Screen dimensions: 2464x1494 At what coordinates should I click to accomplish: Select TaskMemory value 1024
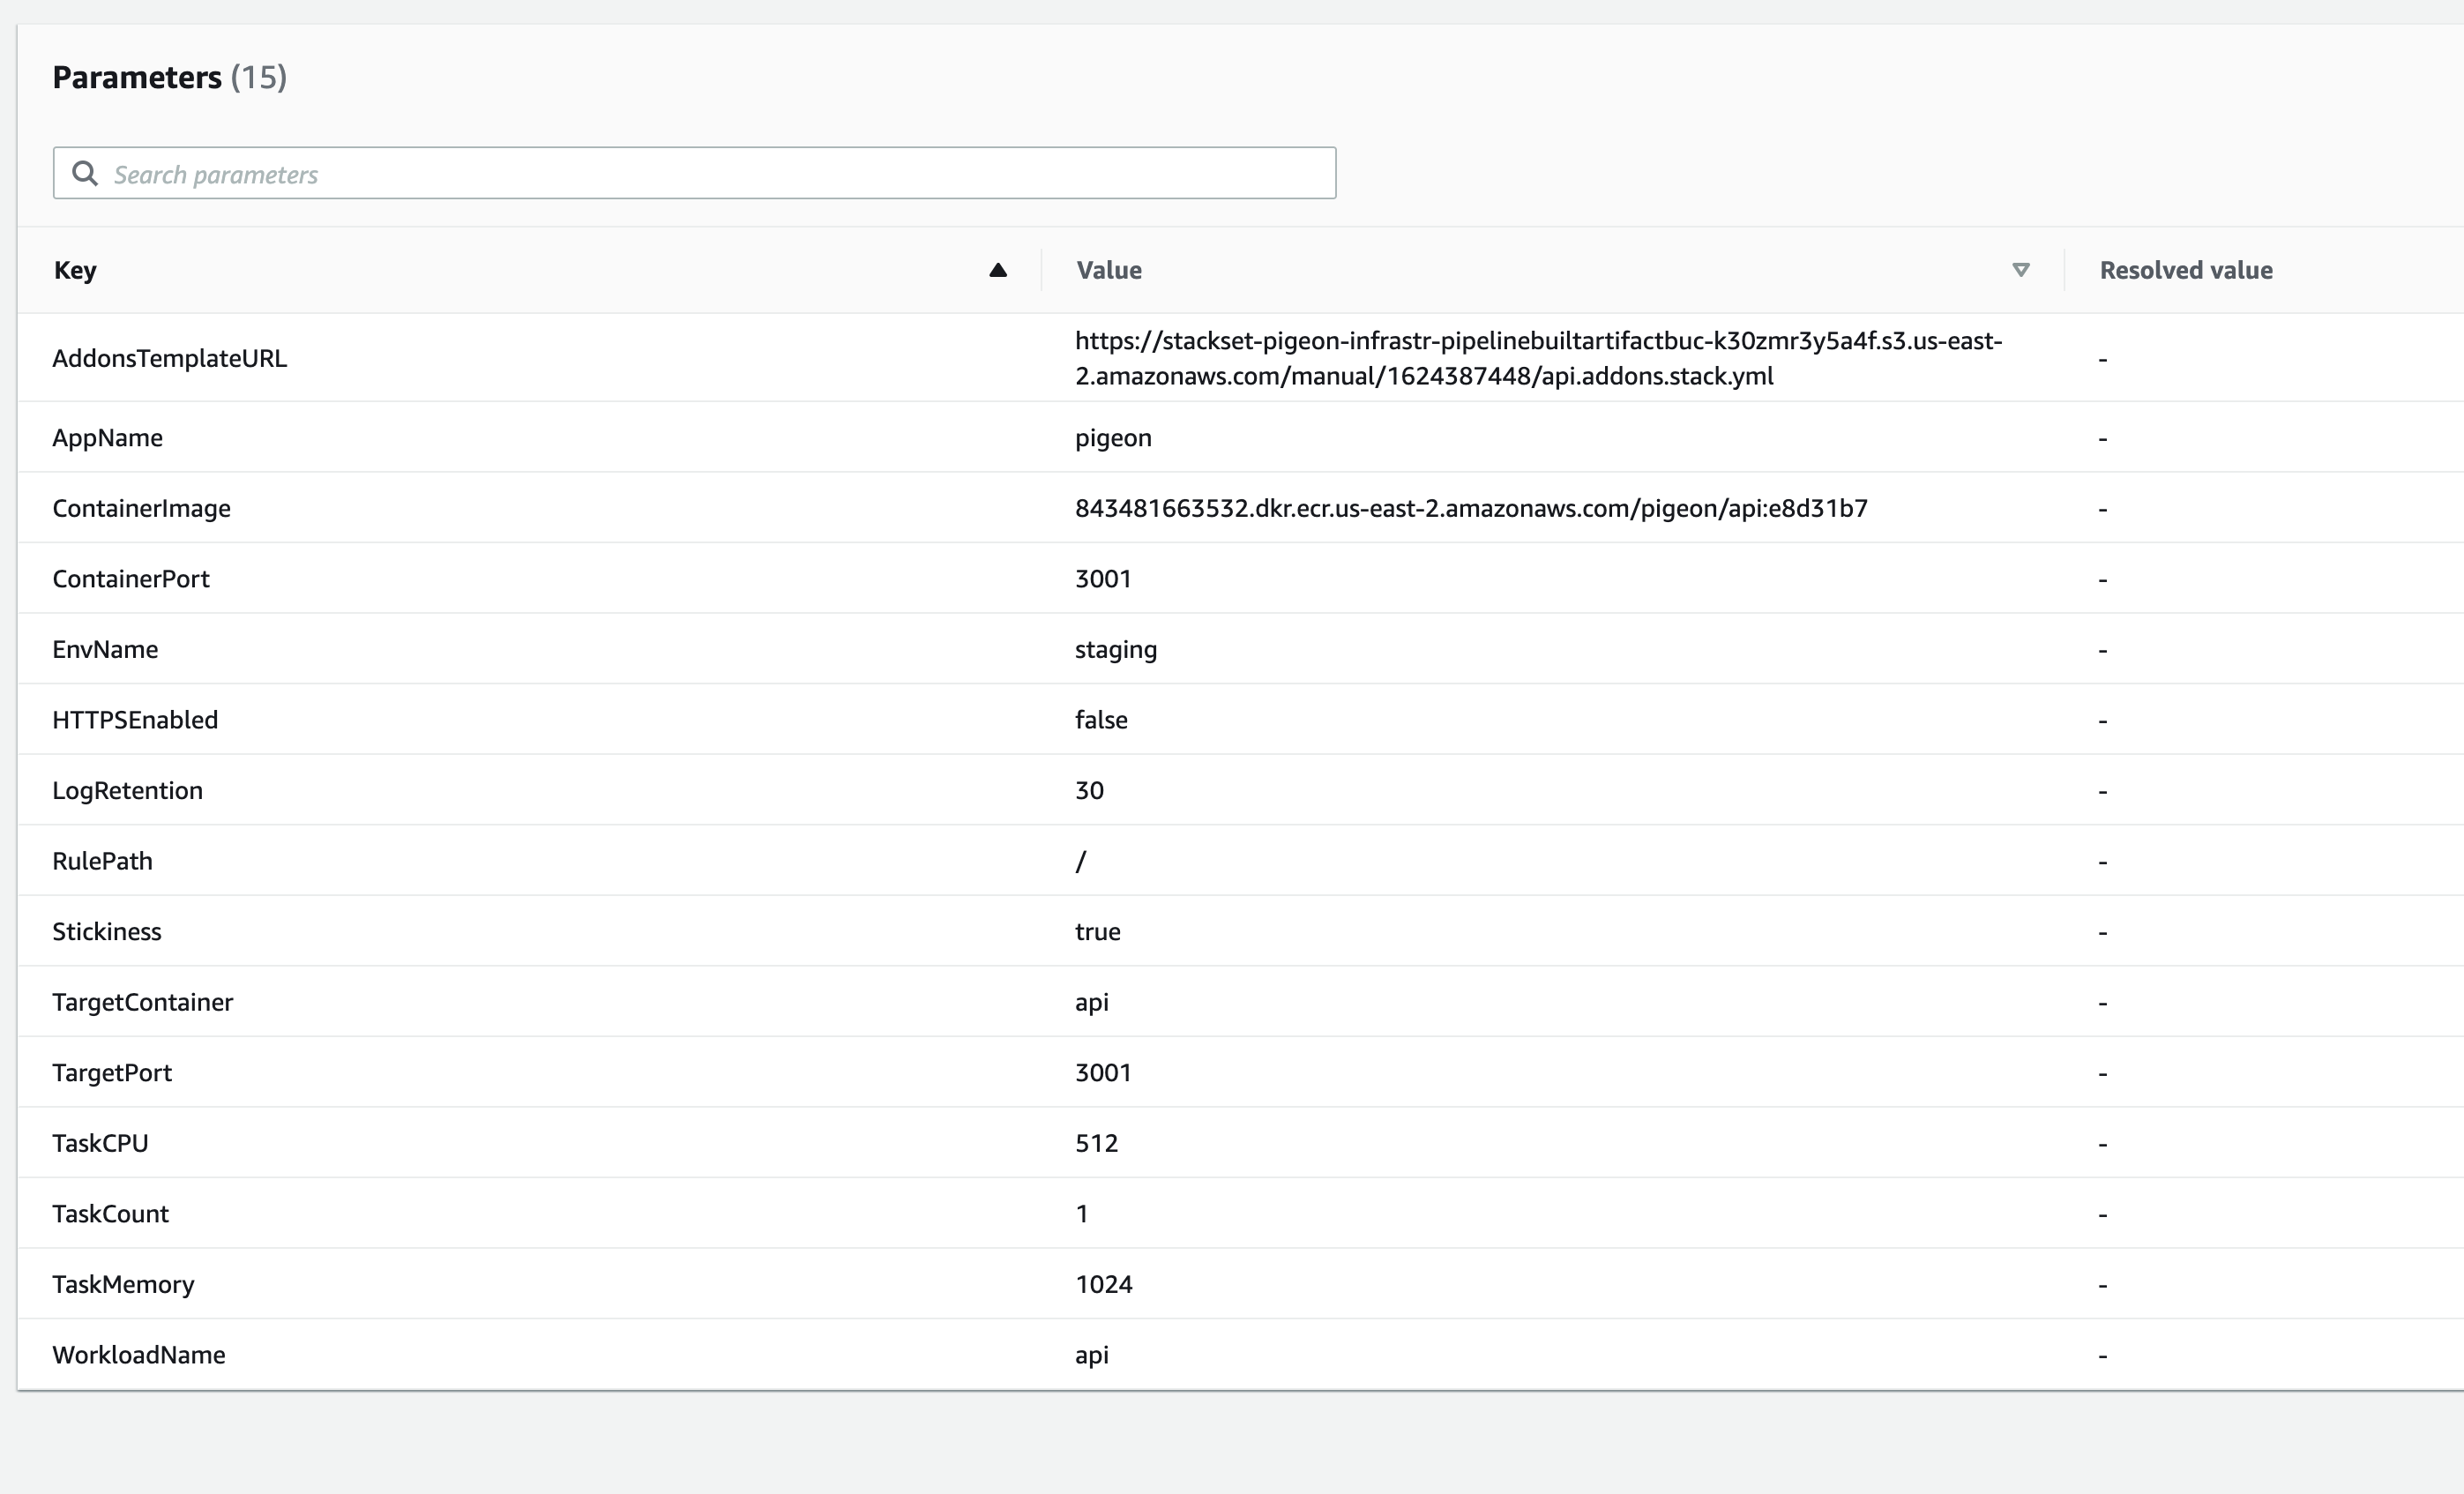coord(1104,1284)
